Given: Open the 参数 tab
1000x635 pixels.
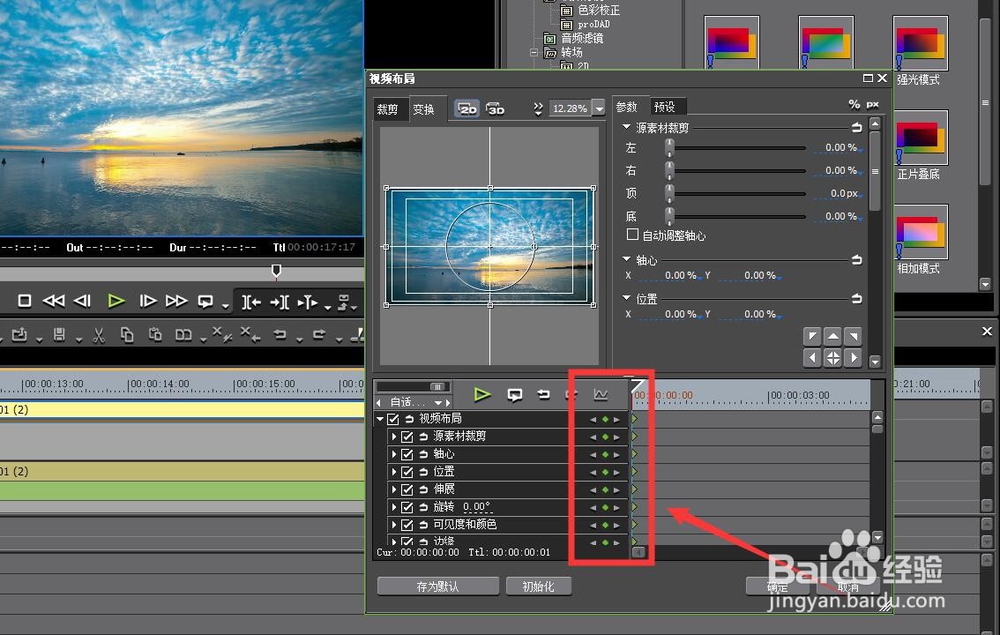Looking at the screenshot, I should tap(627, 106).
